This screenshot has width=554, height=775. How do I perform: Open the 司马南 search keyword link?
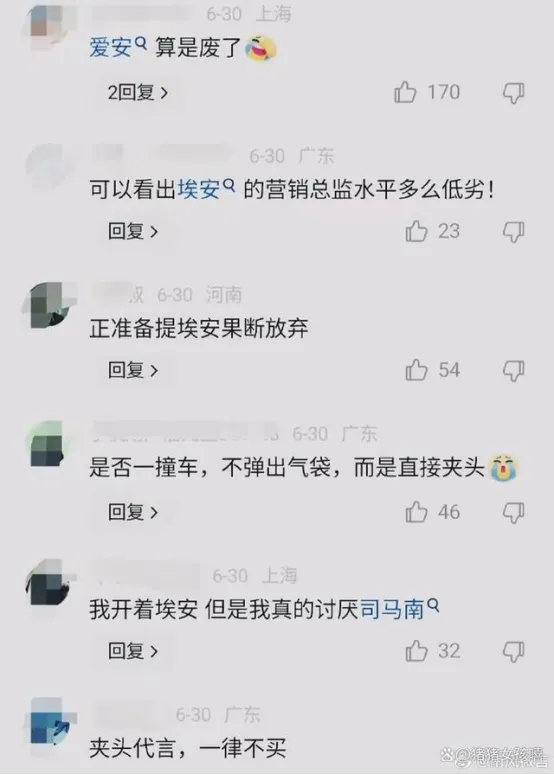(399, 609)
